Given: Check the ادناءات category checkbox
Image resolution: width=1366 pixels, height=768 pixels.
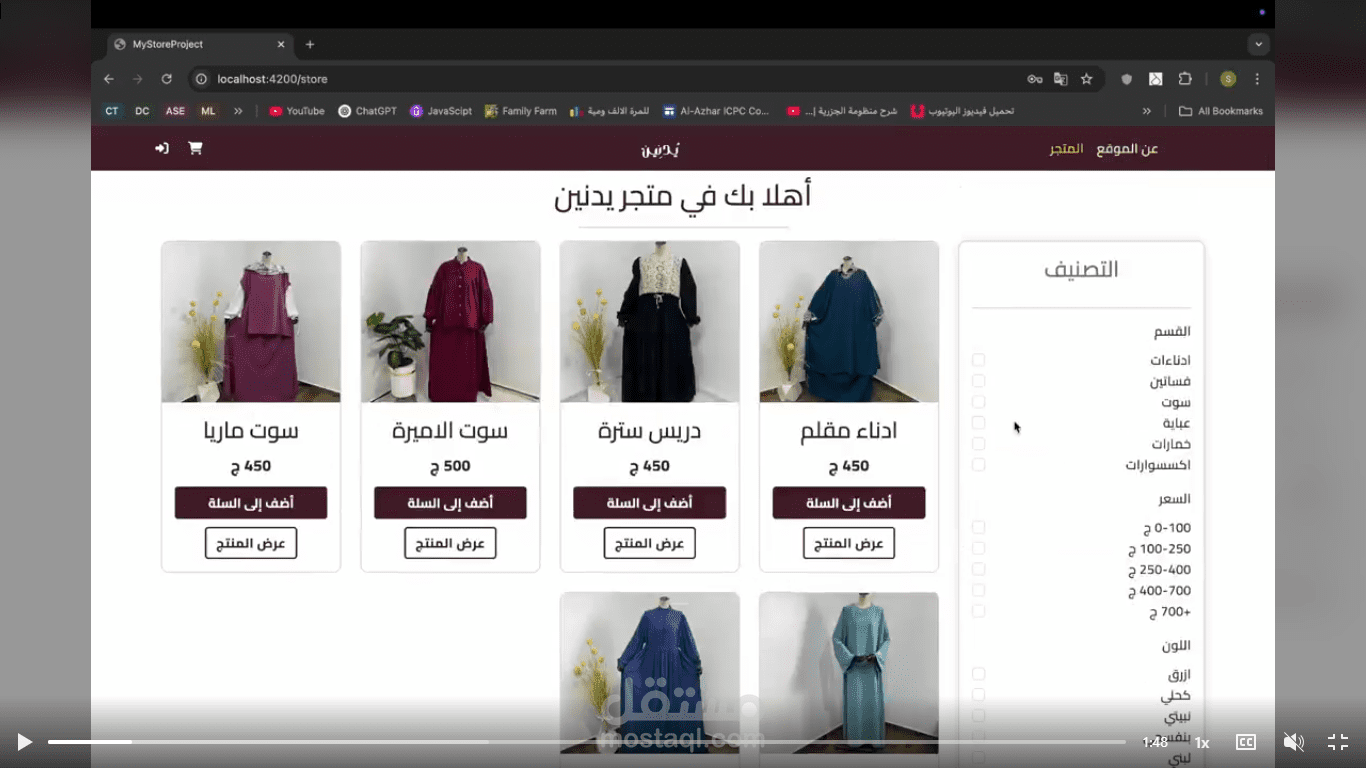Looking at the screenshot, I should click(x=979, y=360).
